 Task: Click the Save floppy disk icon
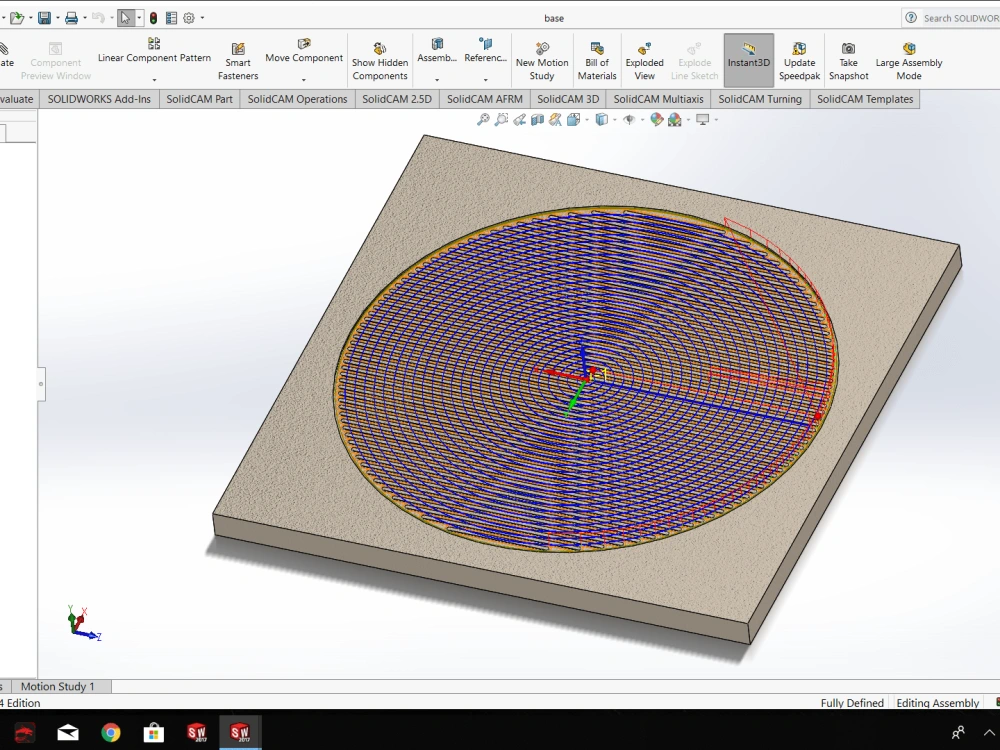click(x=44, y=18)
